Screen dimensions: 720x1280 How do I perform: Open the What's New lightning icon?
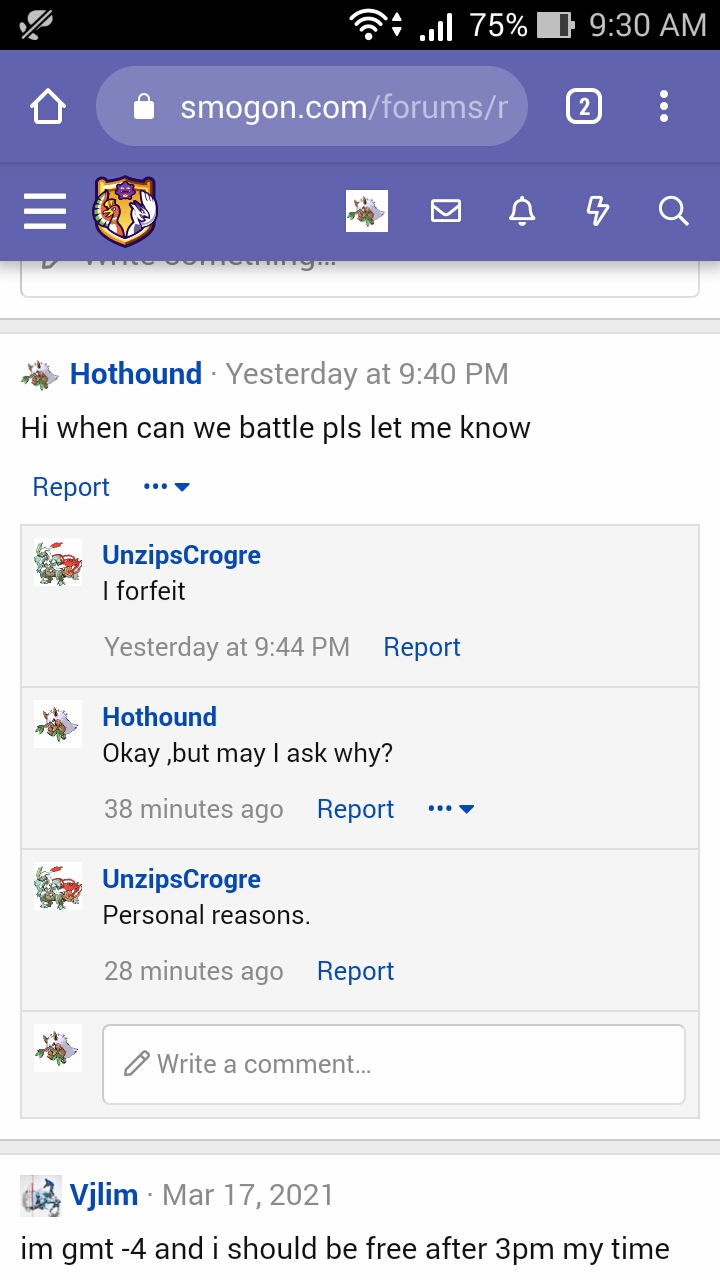[597, 211]
